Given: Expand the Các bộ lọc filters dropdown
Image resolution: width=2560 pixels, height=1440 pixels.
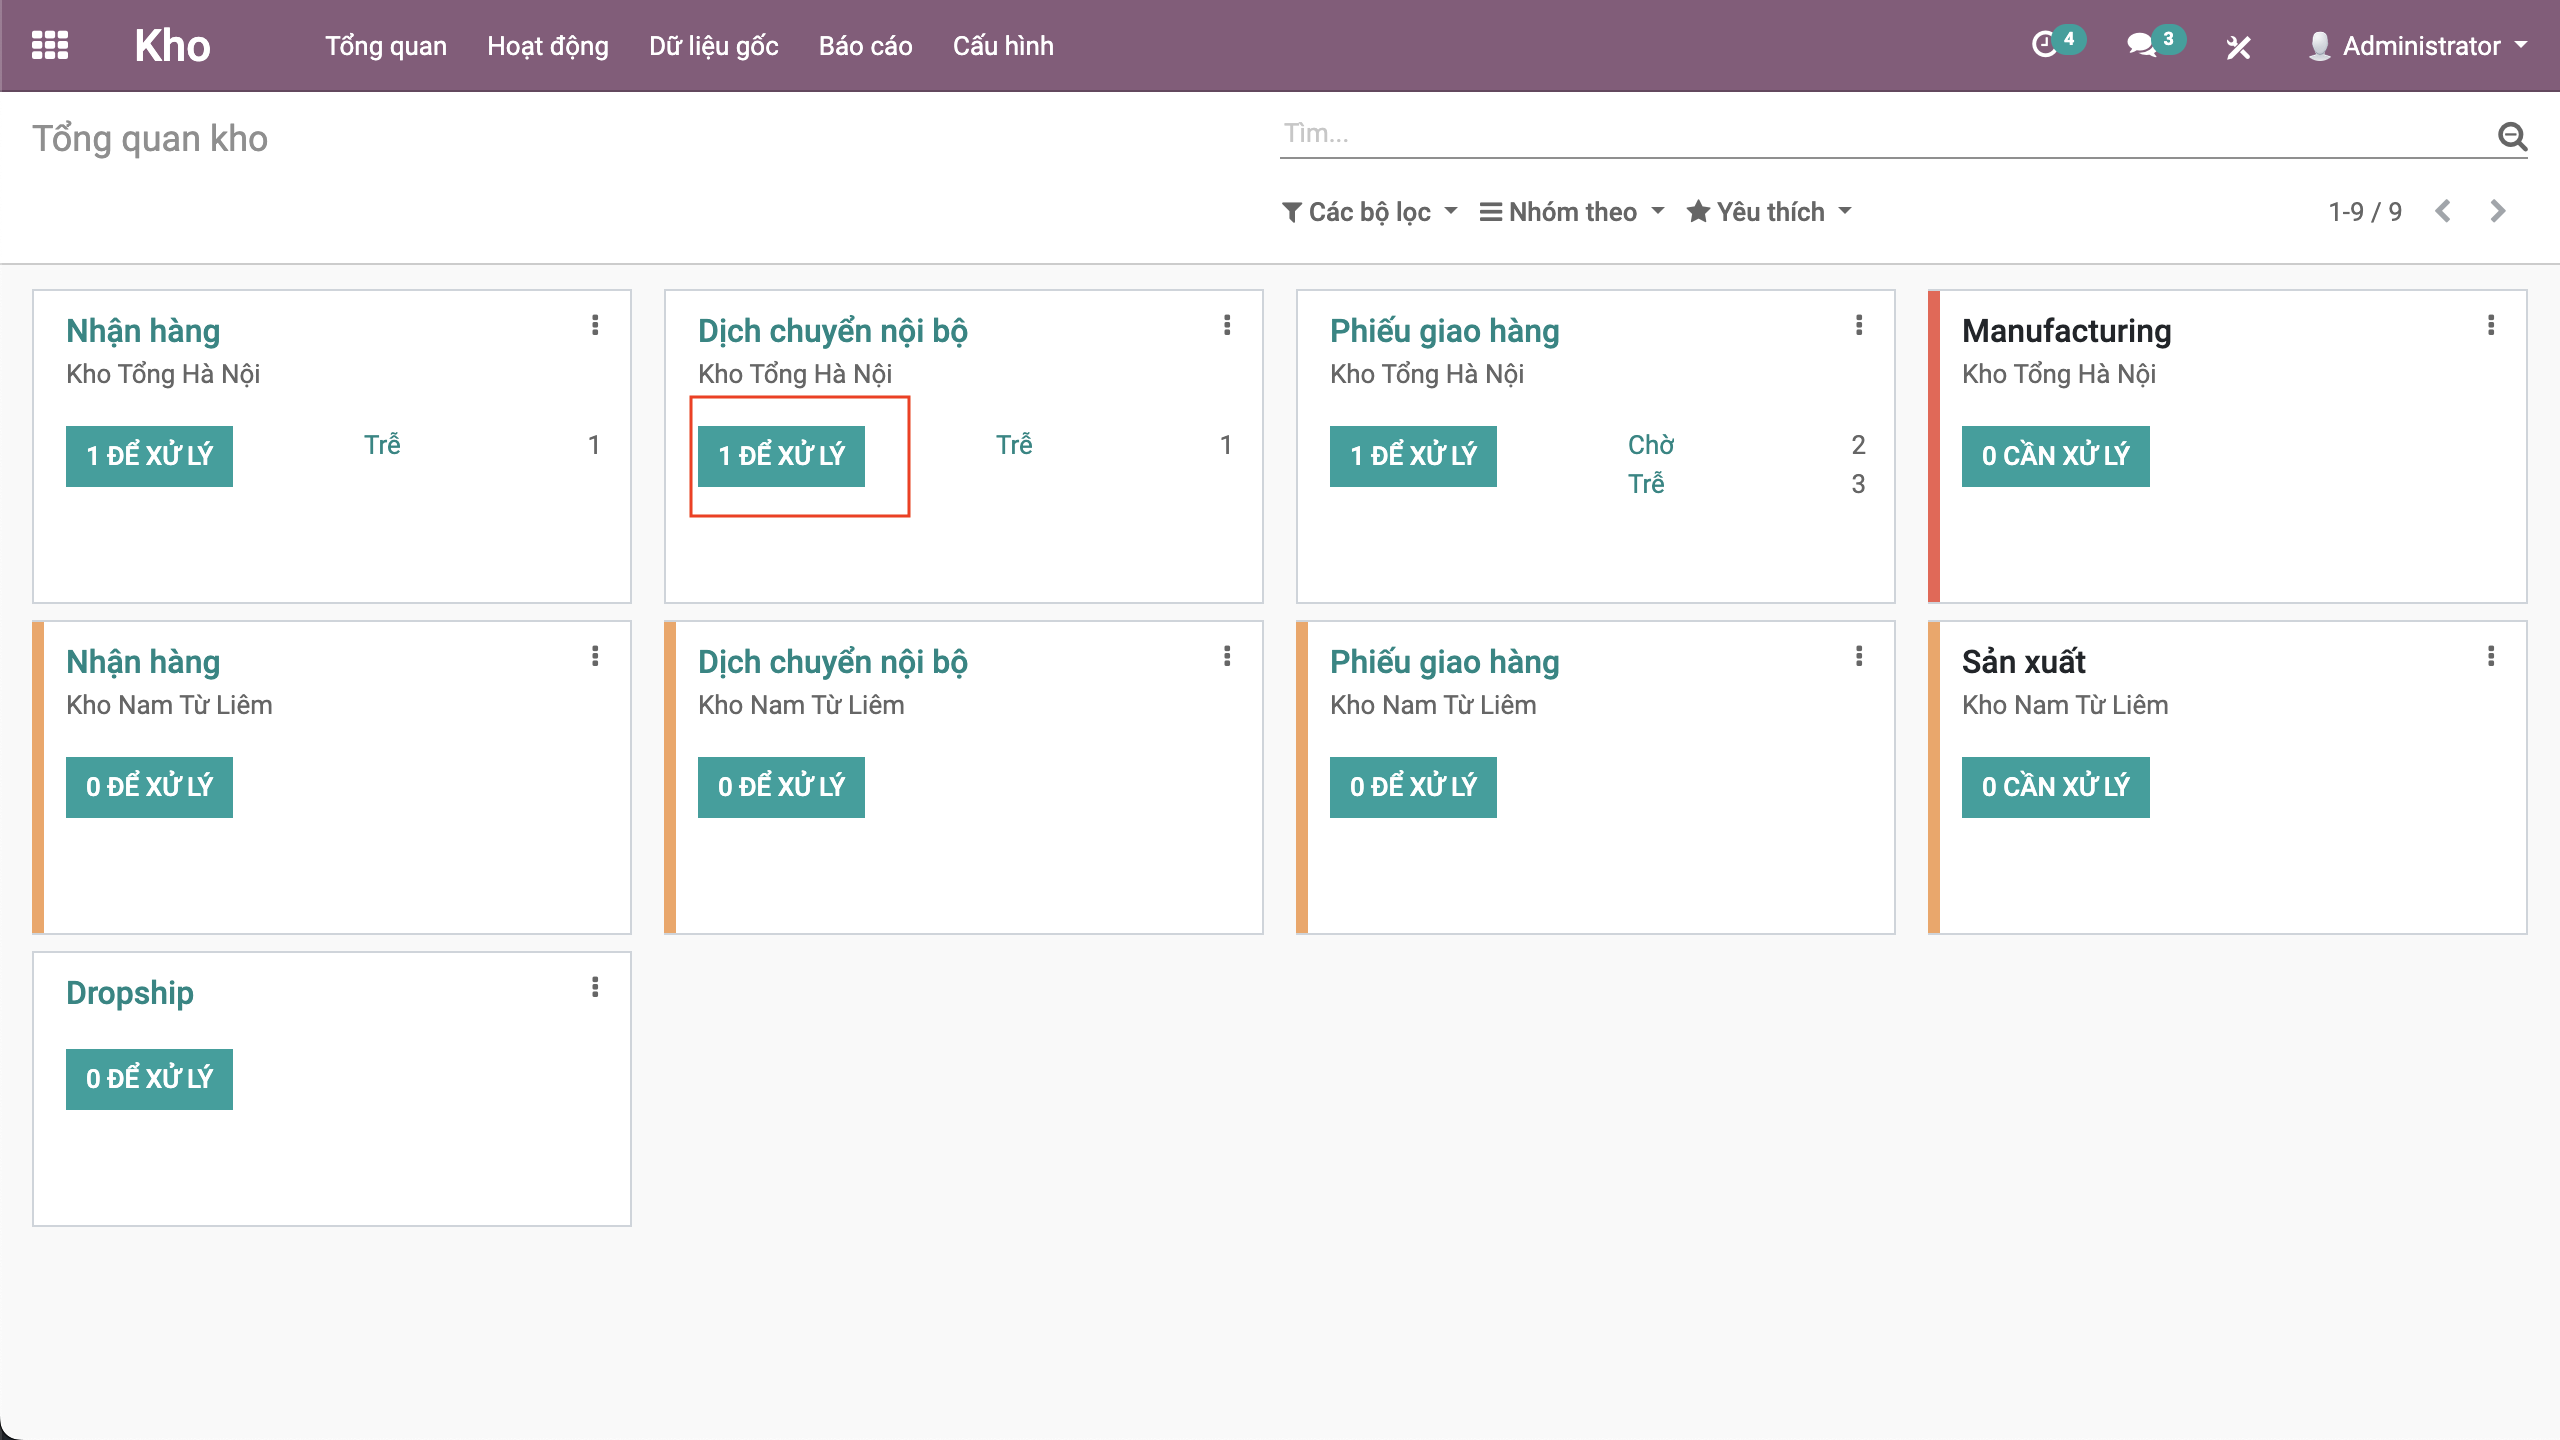Looking at the screenshot, I should point(1370,212).
